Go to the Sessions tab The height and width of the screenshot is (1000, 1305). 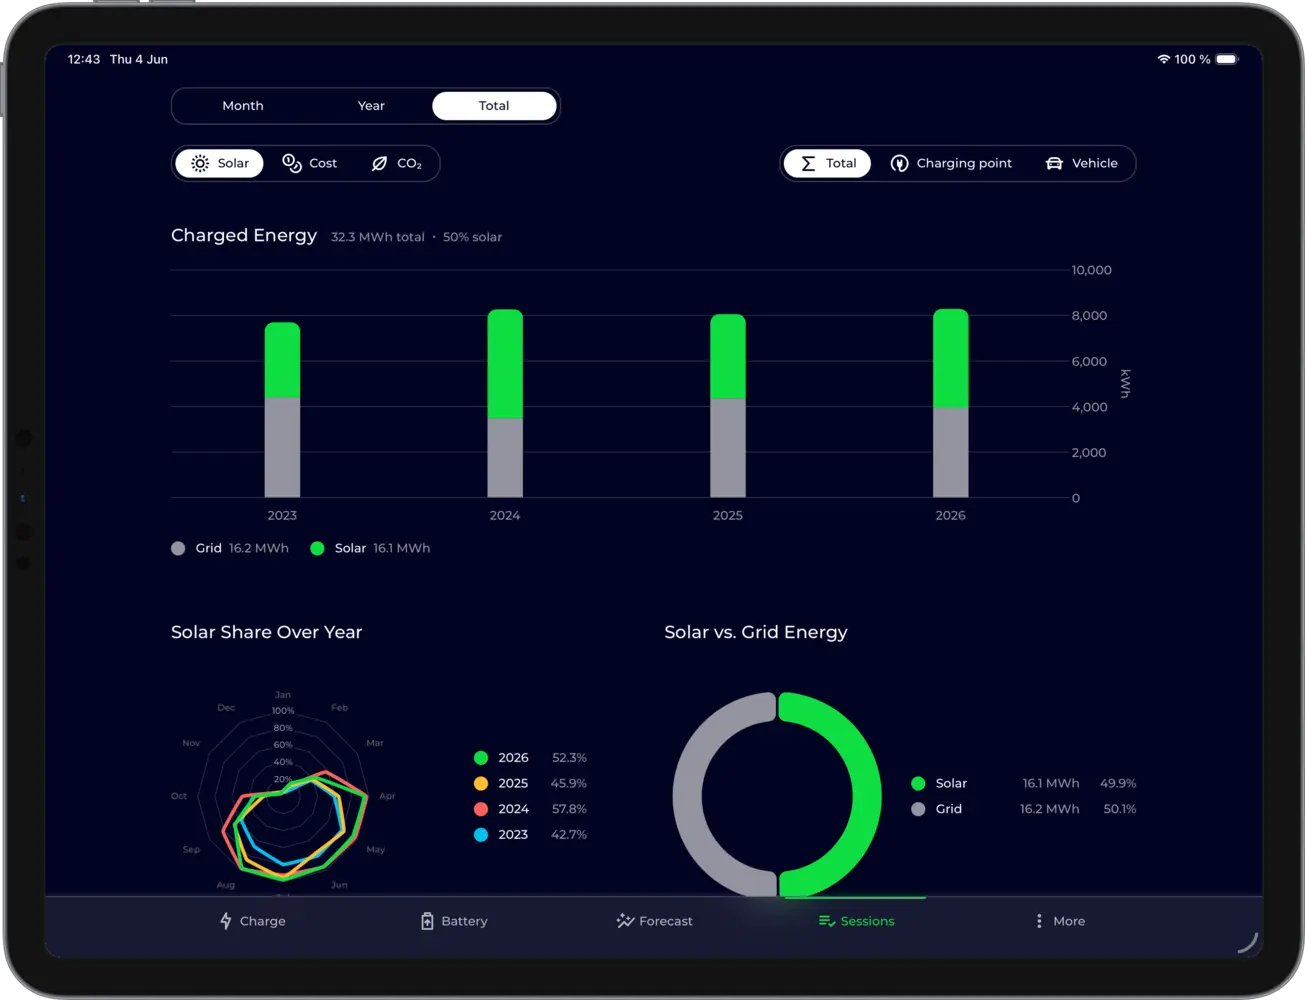point(856,921)
